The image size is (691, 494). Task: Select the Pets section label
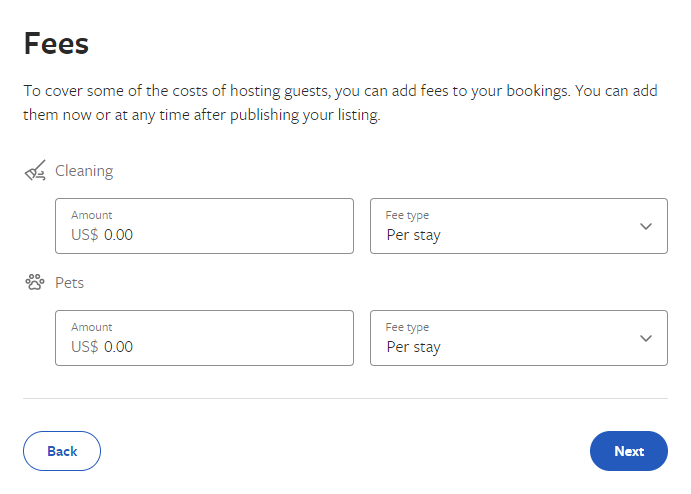pyautogui.click(x=69, y=282)
